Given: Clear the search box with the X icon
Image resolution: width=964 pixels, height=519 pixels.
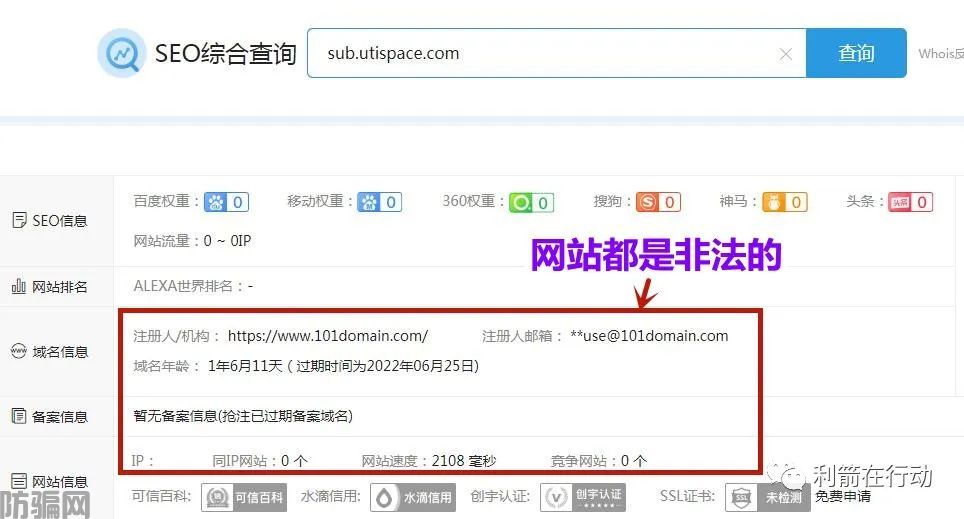Looking at the screenshot, I should [x=785, y=54].
